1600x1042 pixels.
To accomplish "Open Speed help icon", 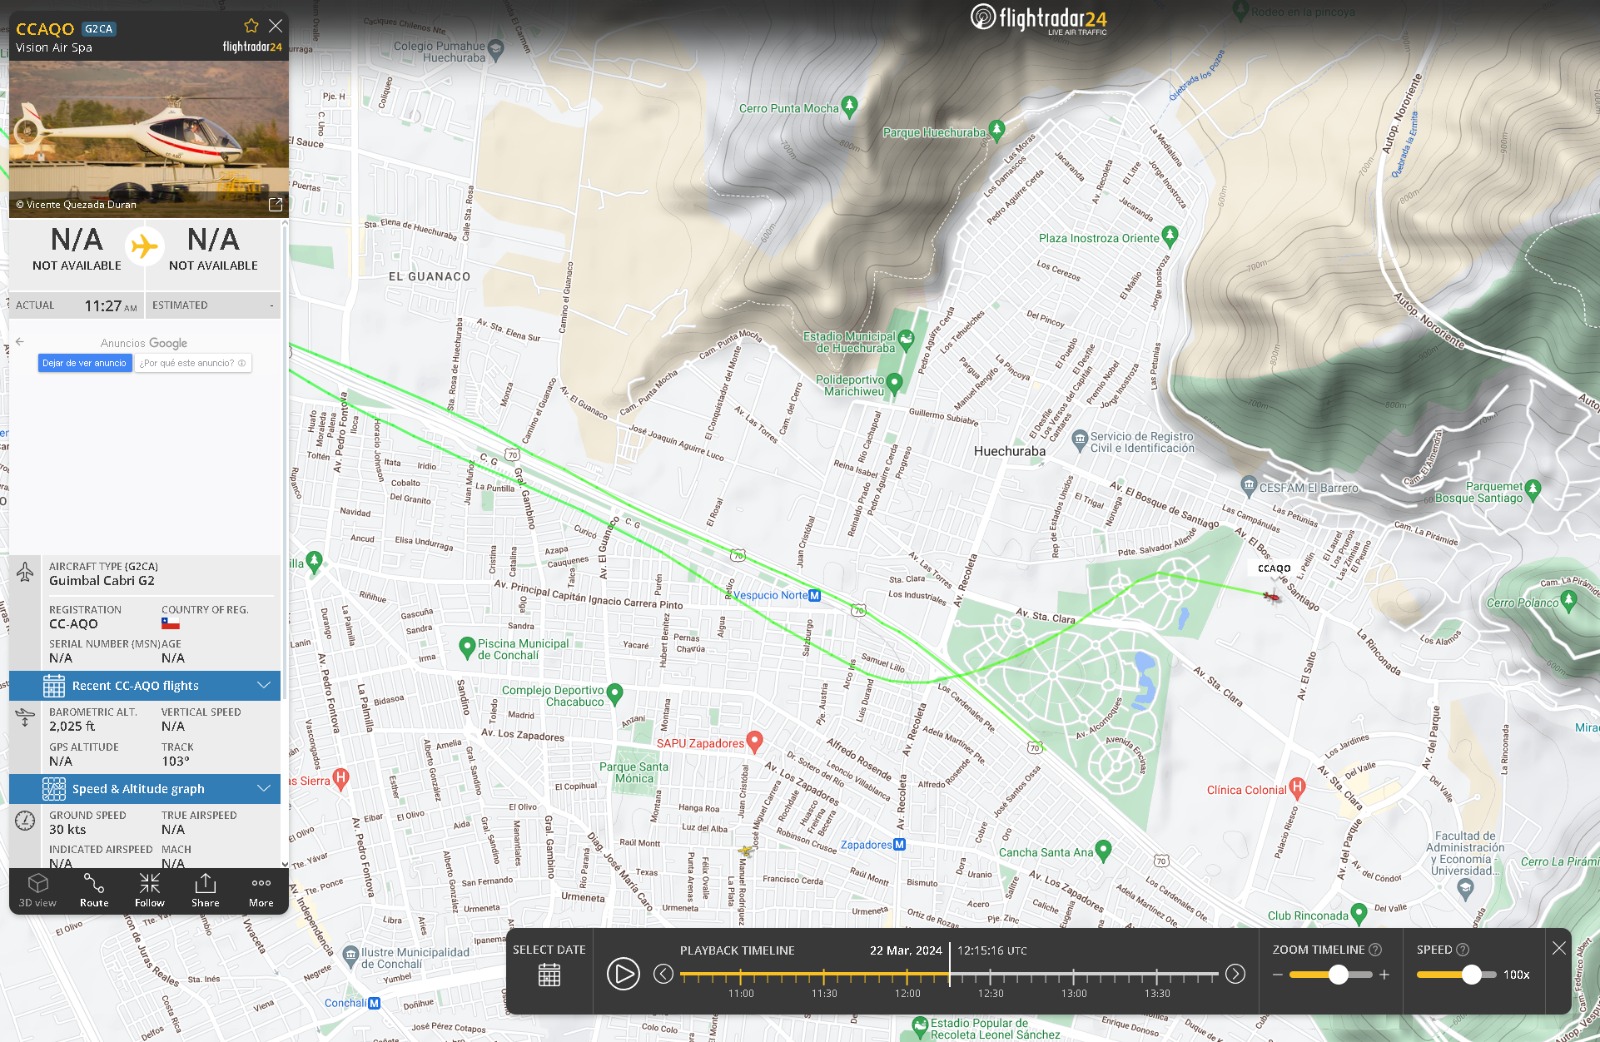I will [1463, 950].
